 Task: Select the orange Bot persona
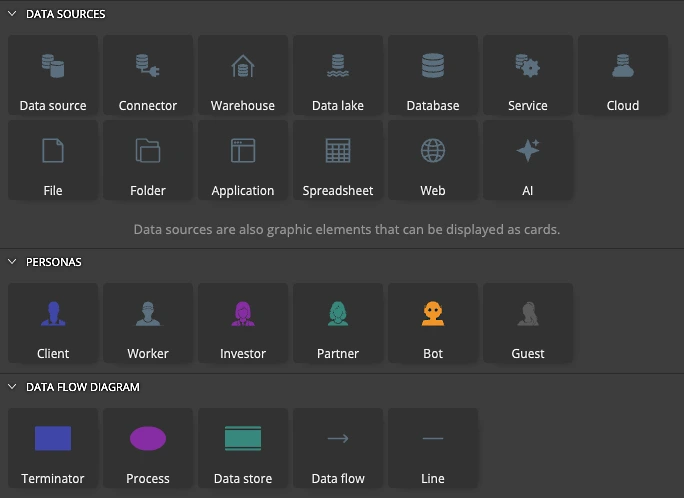433,323
